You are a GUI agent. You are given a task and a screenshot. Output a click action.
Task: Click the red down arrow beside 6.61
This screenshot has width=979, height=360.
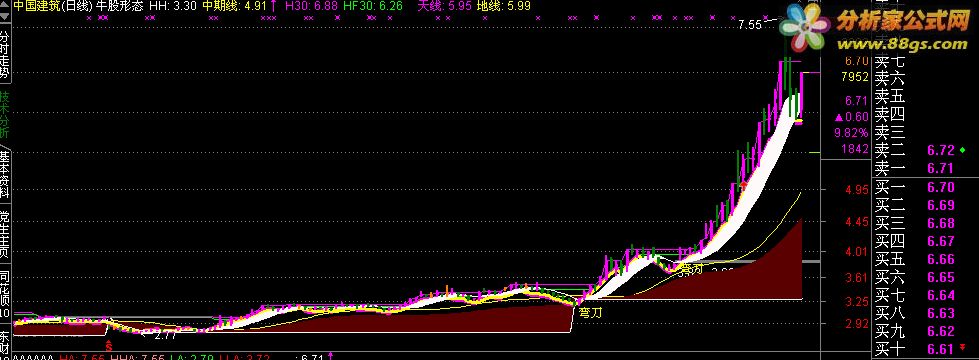963,347
